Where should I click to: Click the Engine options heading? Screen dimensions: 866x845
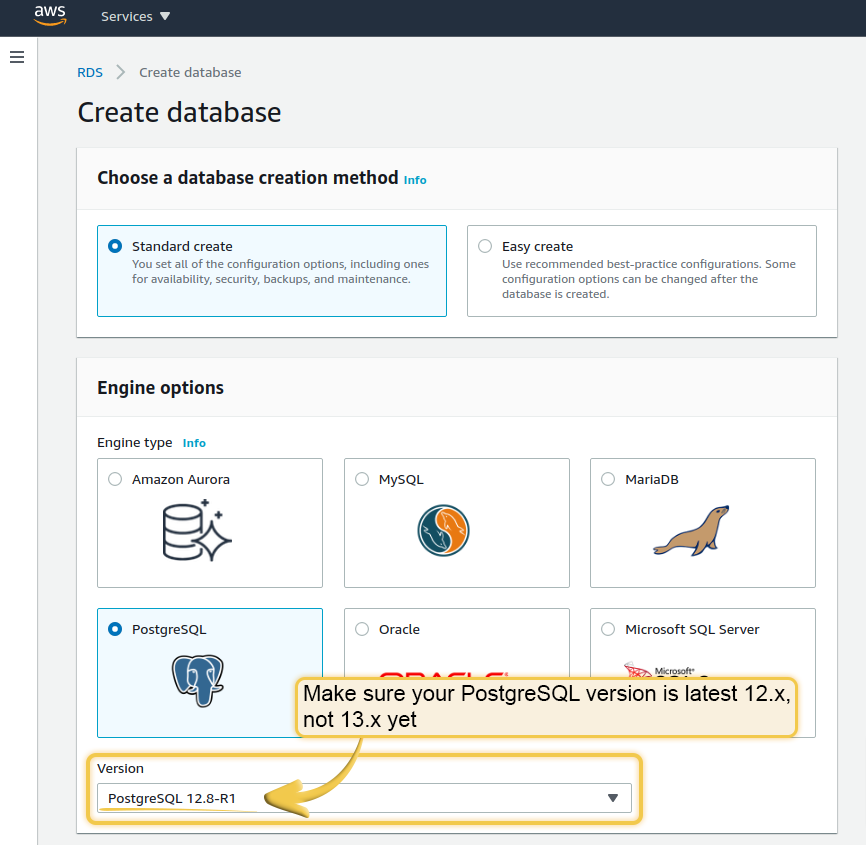pyautogui.click(x=161, y=388)
